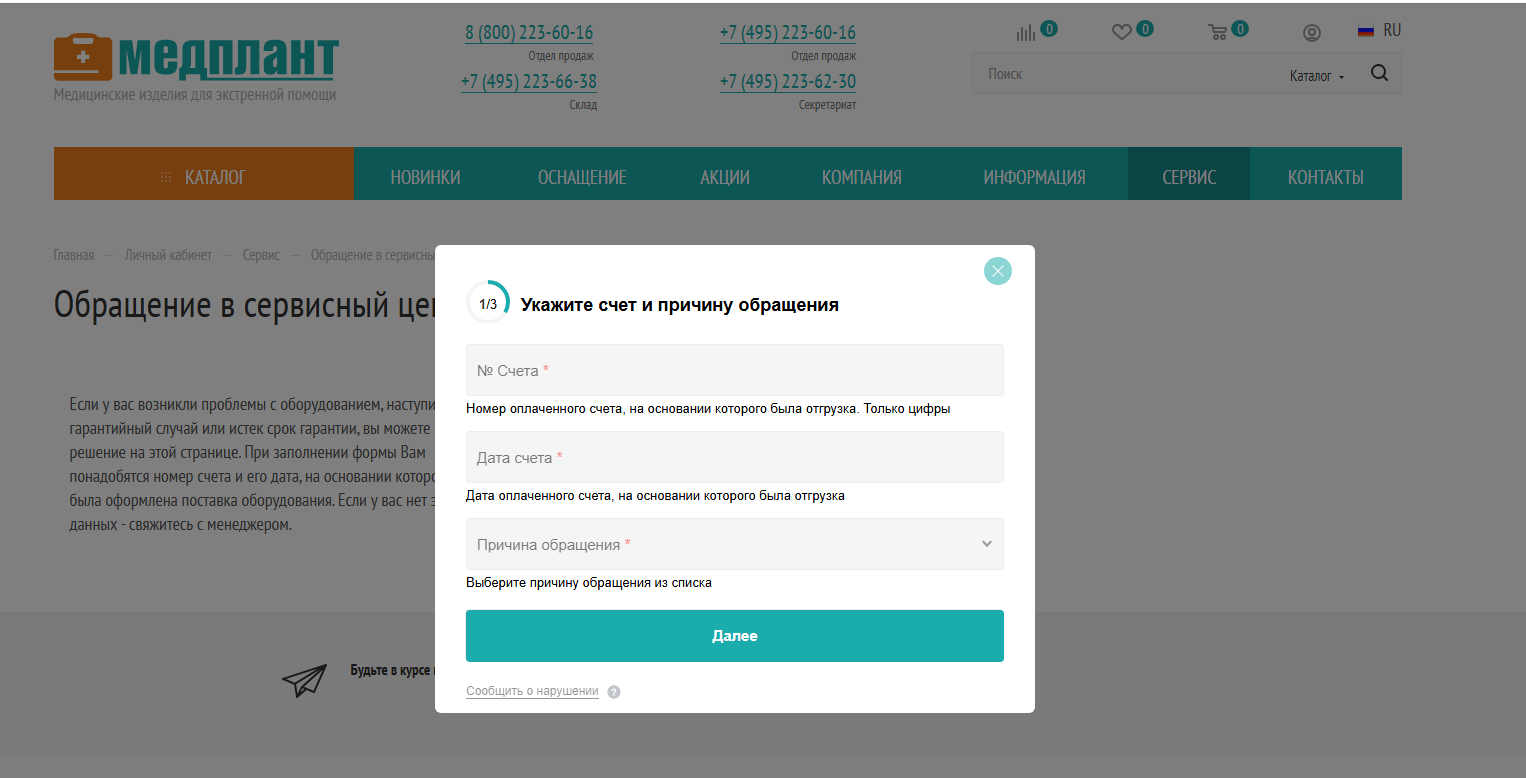Open the Информация menu item
Screen dimensions: 1526x778
(x=1034, y=178)
